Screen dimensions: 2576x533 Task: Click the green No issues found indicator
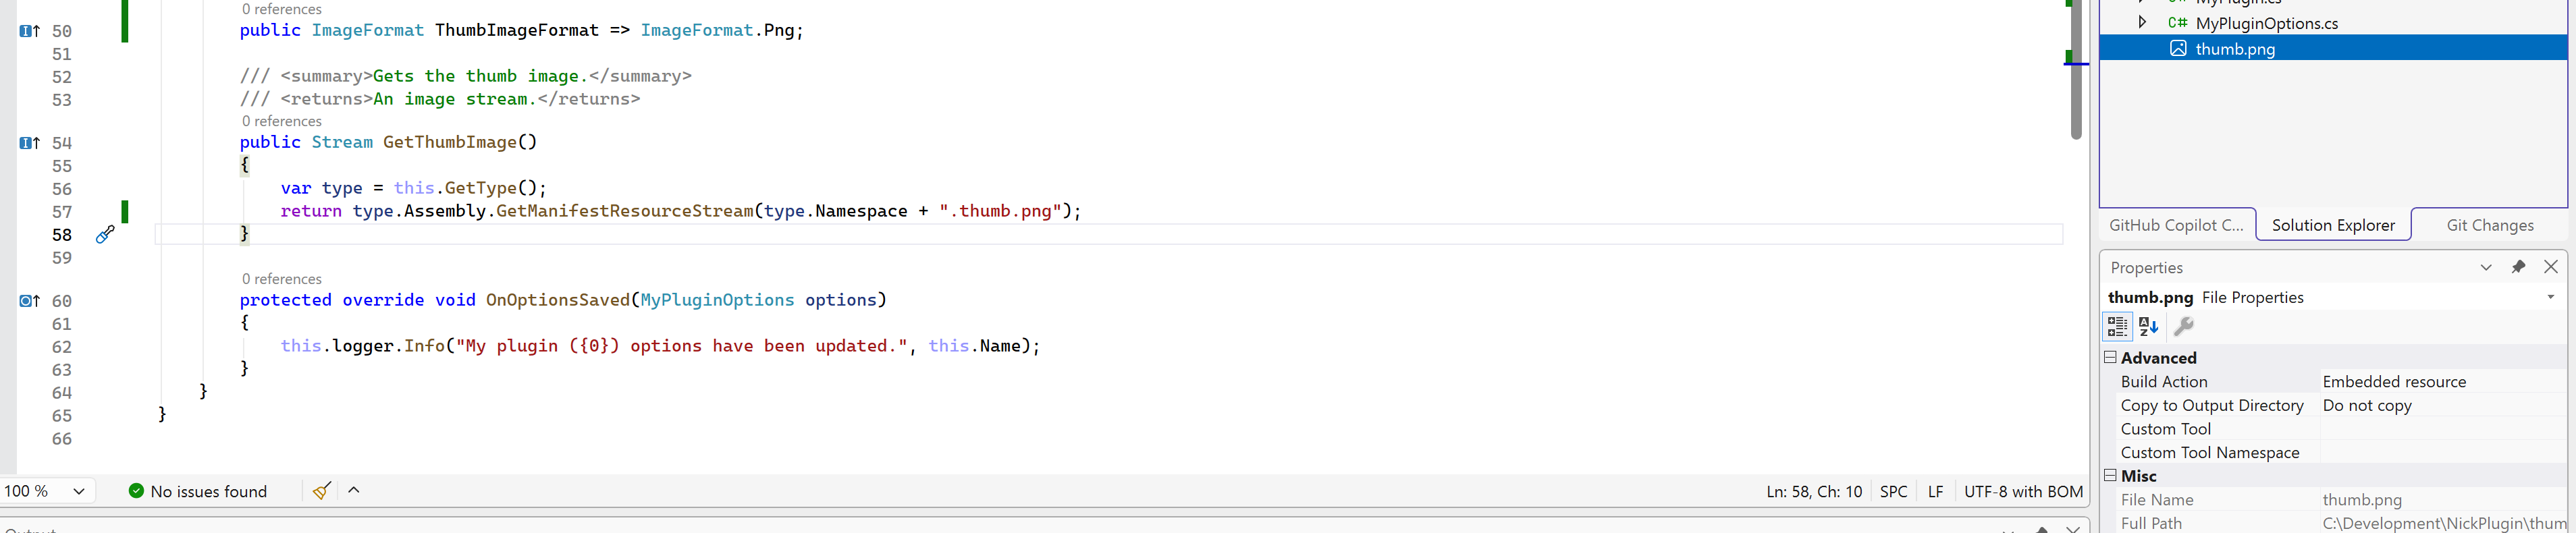(x=198, y=491)
